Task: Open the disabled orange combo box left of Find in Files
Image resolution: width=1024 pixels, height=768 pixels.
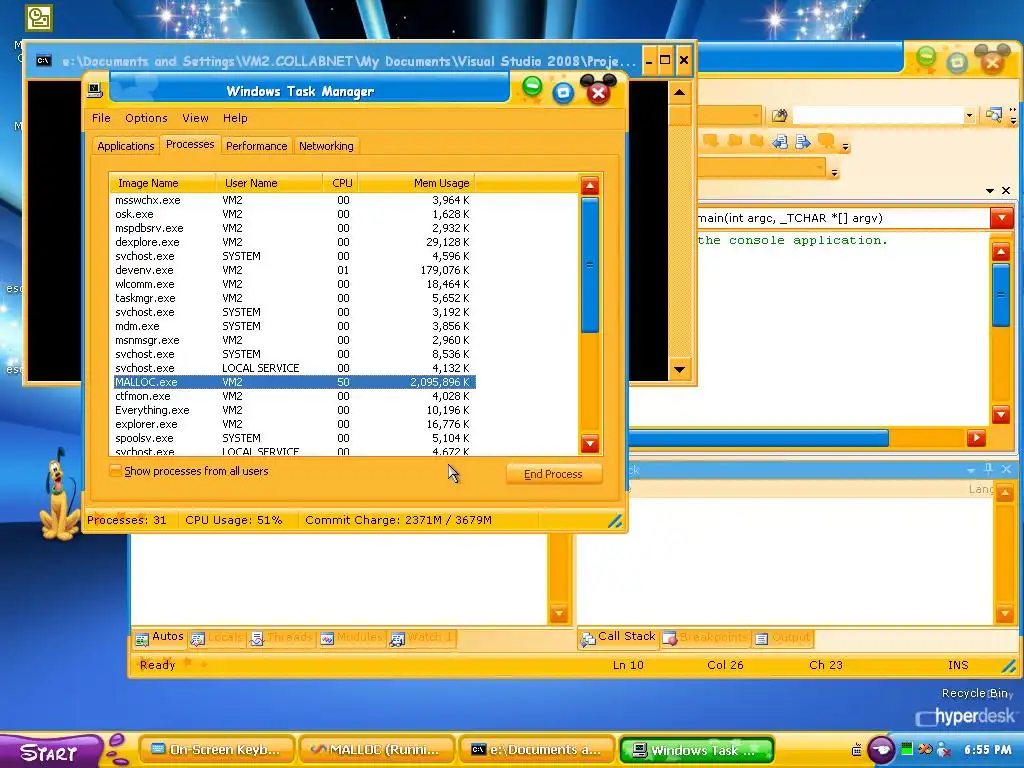Action: coord(728,116)
